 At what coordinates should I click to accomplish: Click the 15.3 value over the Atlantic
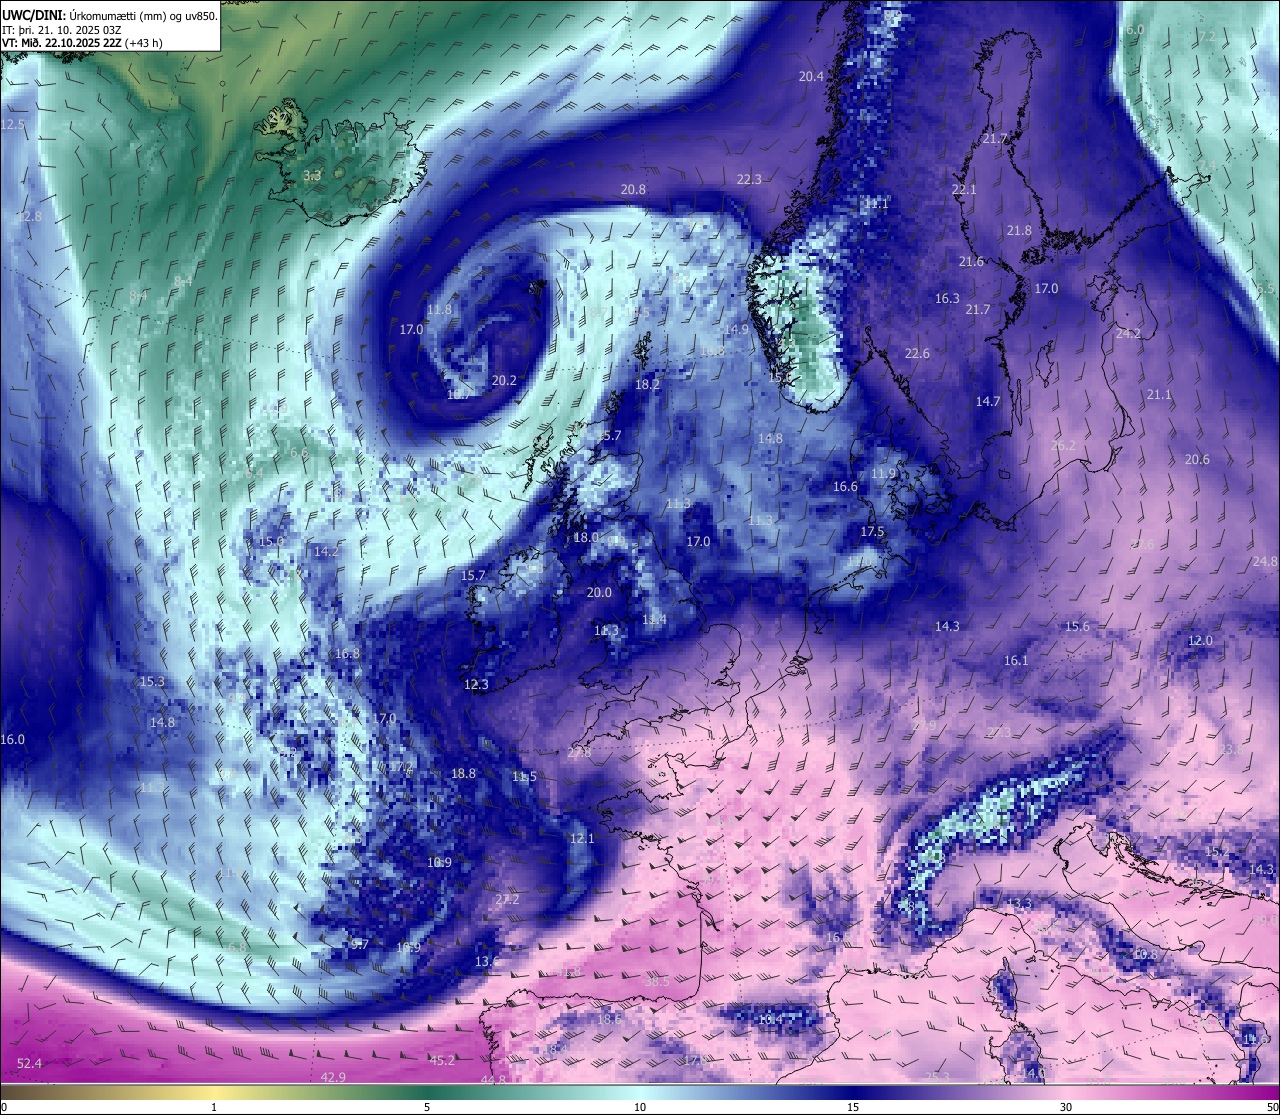click(x=152, y=682)
